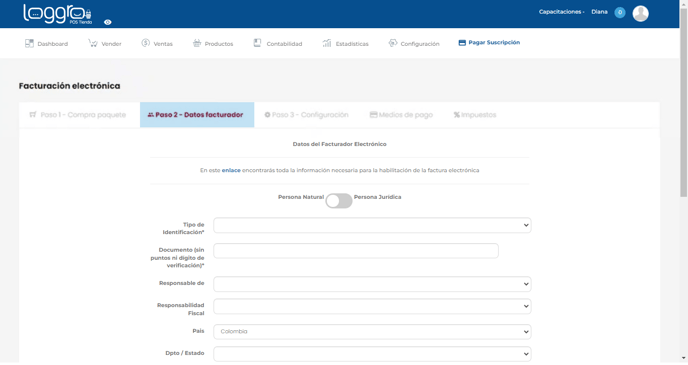Expand Responsabilidad Fiscal dropdown
The width and height of the screenshot is (688, 365).
372,306
